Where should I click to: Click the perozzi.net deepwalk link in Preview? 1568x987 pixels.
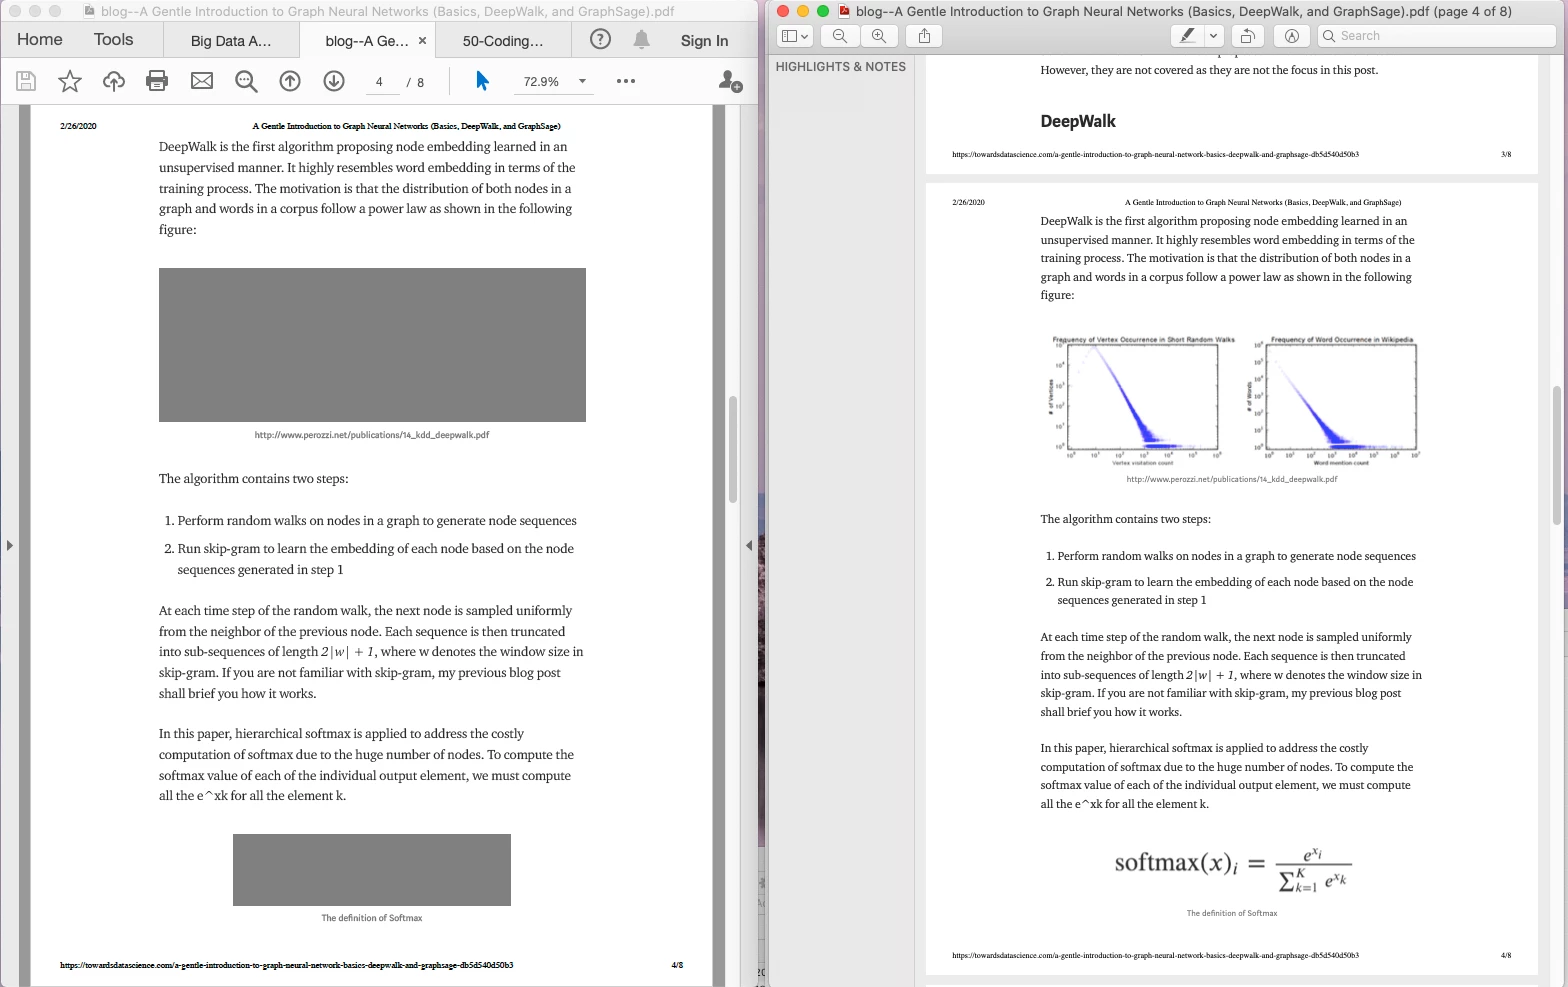(1231, 479)
